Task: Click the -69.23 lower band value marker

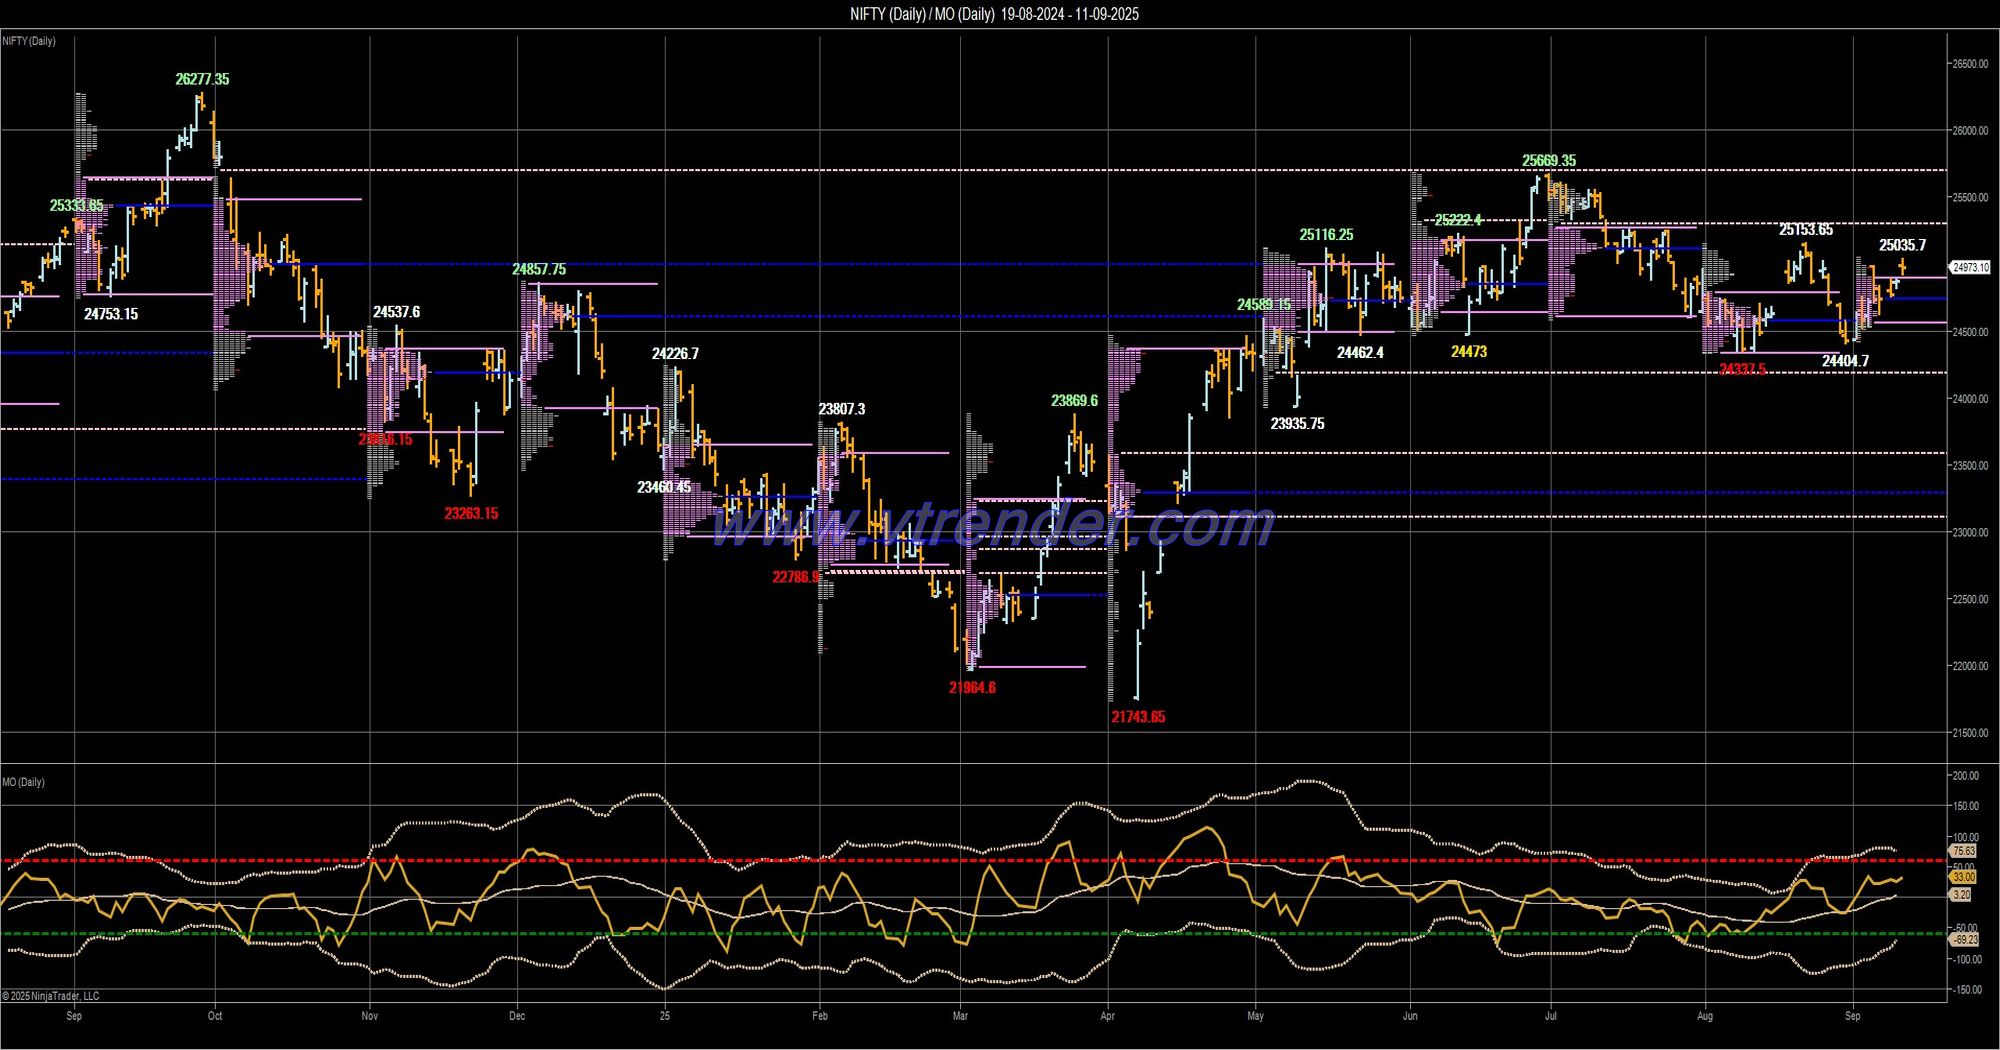Action: pyautogui.click(x=1965, y=940)
